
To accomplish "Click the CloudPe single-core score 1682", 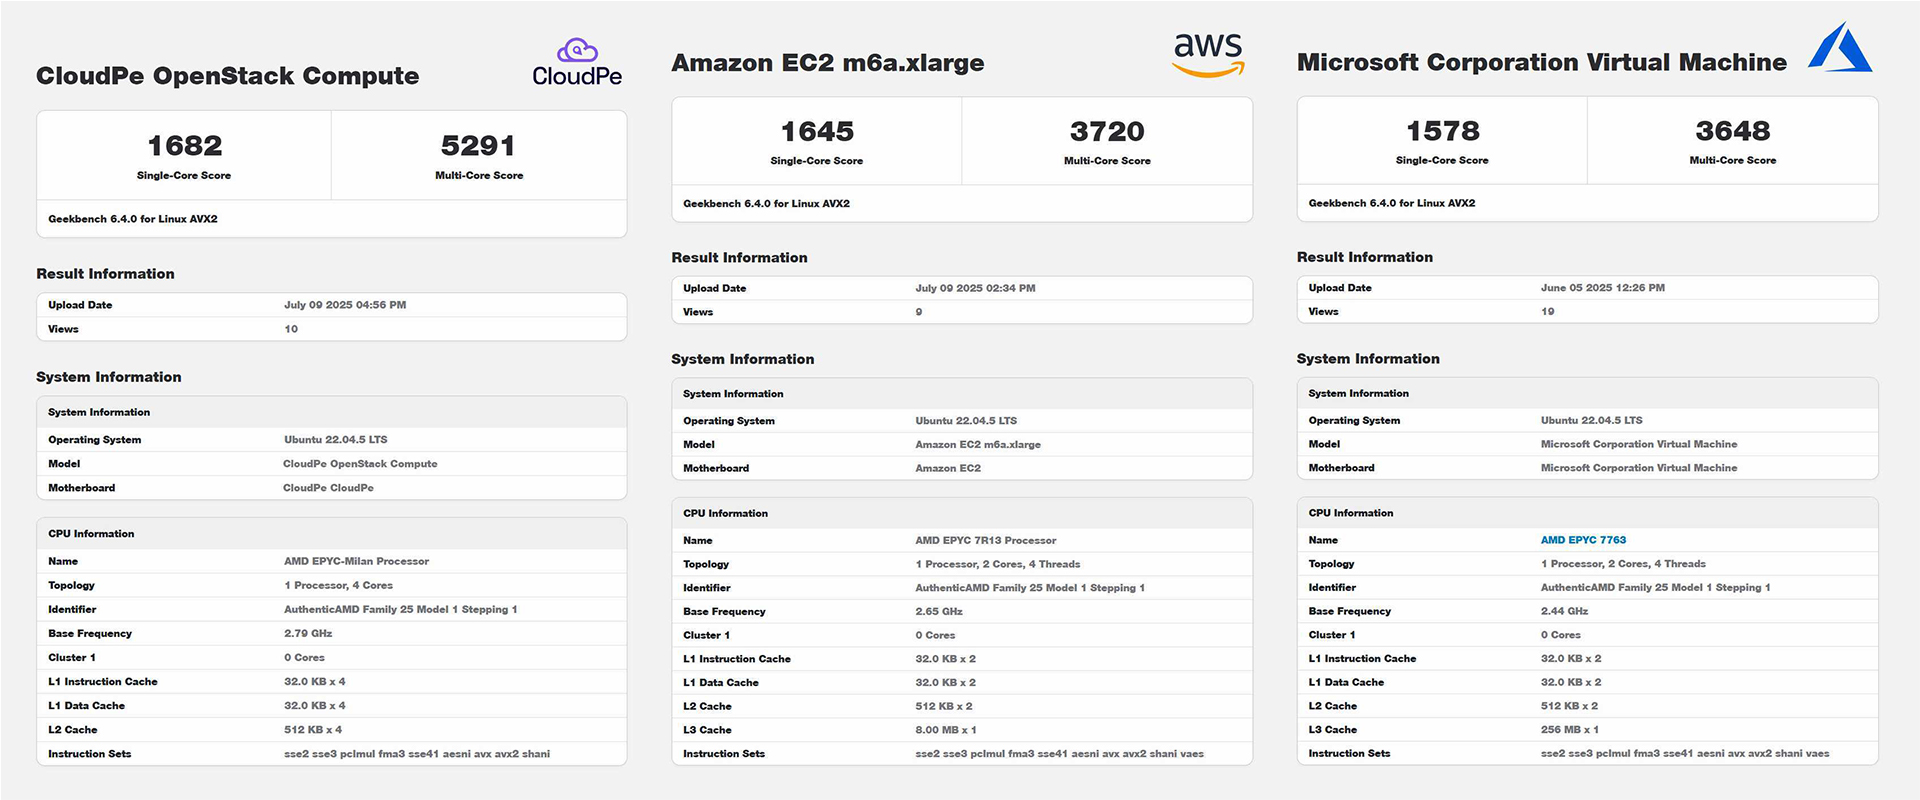I will pyautogui.click(x=184, y=146).
